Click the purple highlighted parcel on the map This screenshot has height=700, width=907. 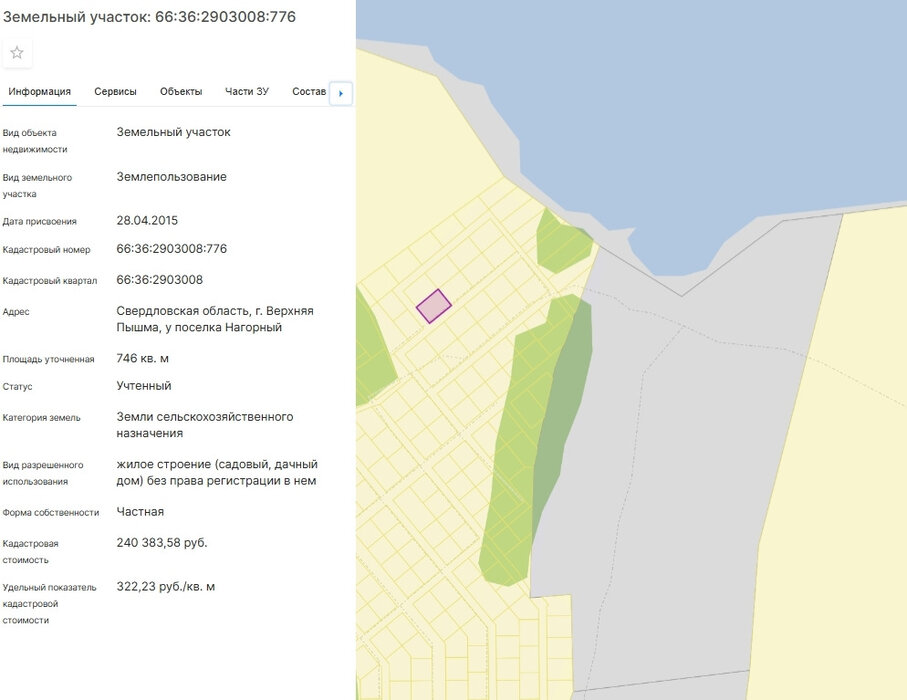click(x=433, y=306)
